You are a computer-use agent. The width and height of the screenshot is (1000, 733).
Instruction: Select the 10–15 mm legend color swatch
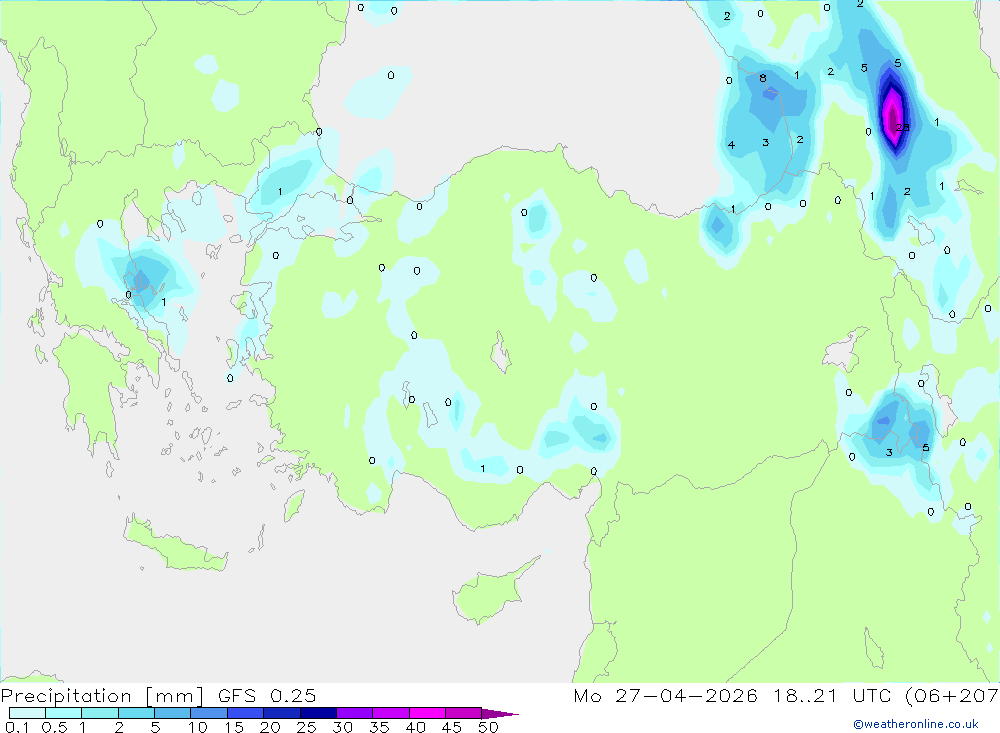[x=209, y=713]
